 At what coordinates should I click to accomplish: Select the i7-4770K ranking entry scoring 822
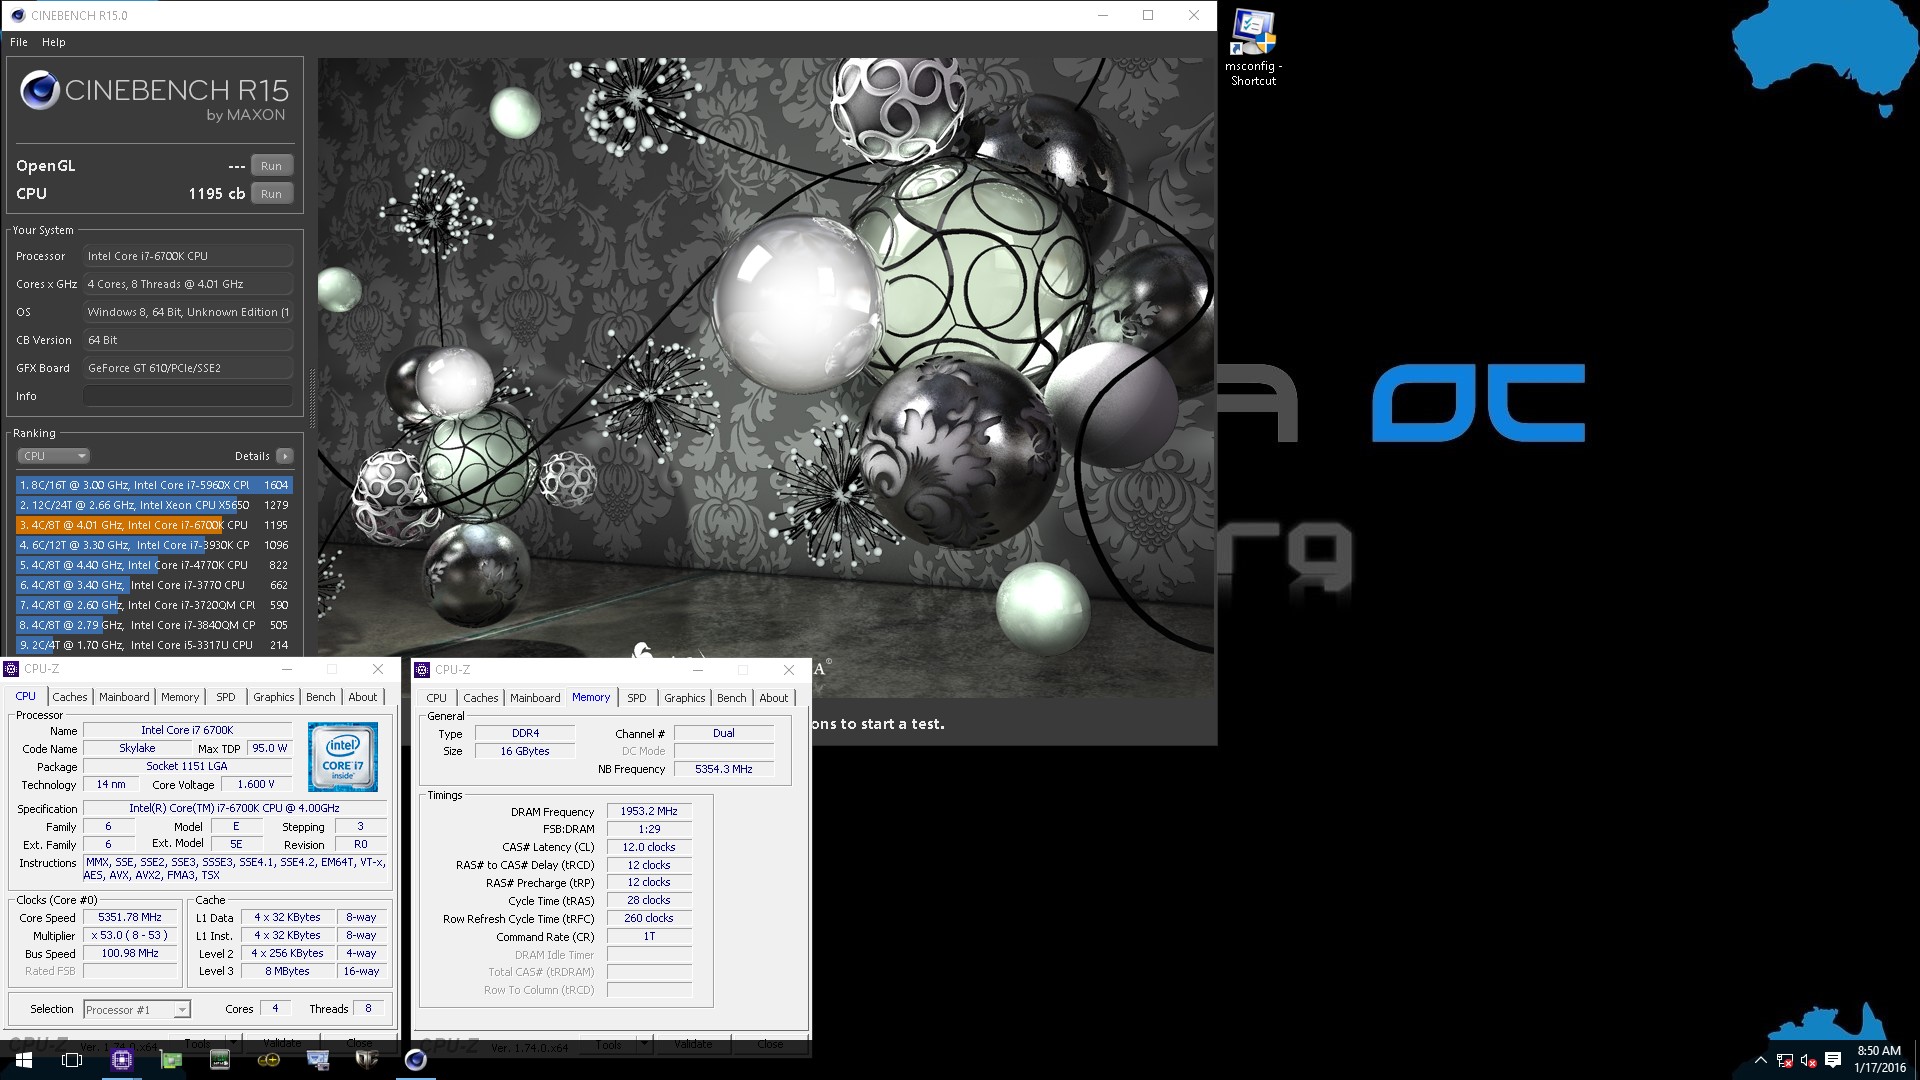click(154, 565)
